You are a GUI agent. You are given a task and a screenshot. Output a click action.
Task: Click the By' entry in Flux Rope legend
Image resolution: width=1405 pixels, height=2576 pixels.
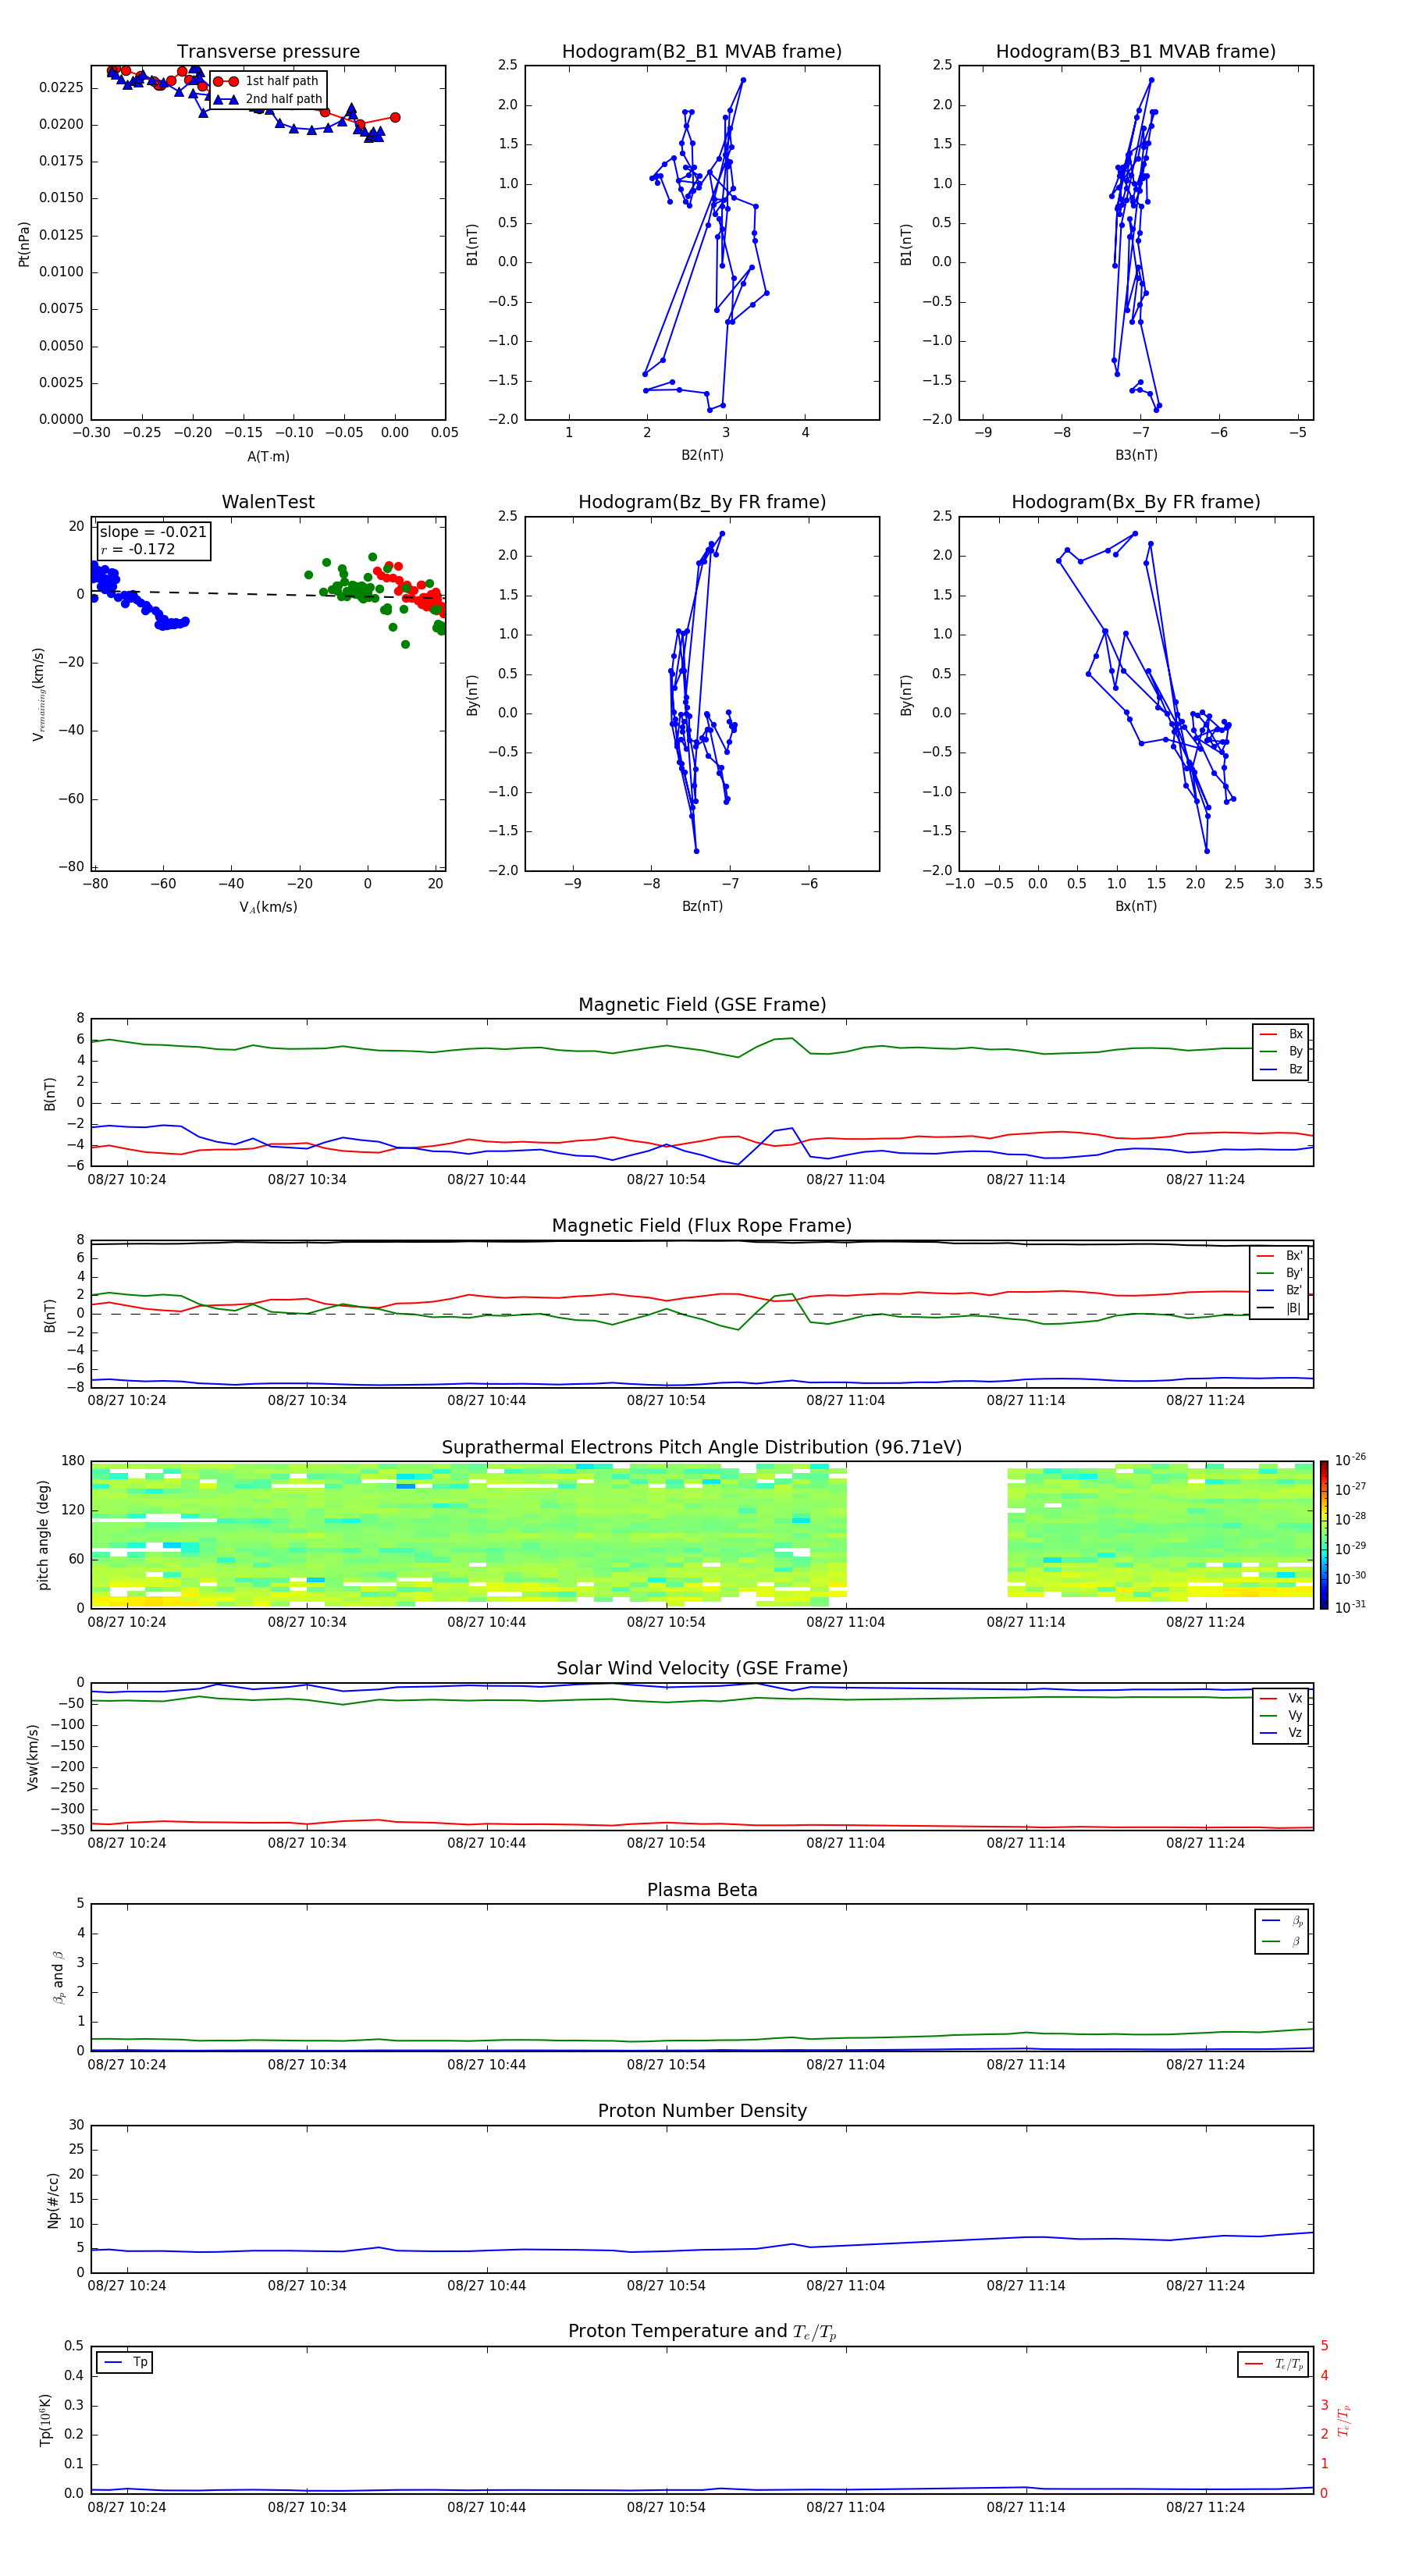point(1280,1273)
